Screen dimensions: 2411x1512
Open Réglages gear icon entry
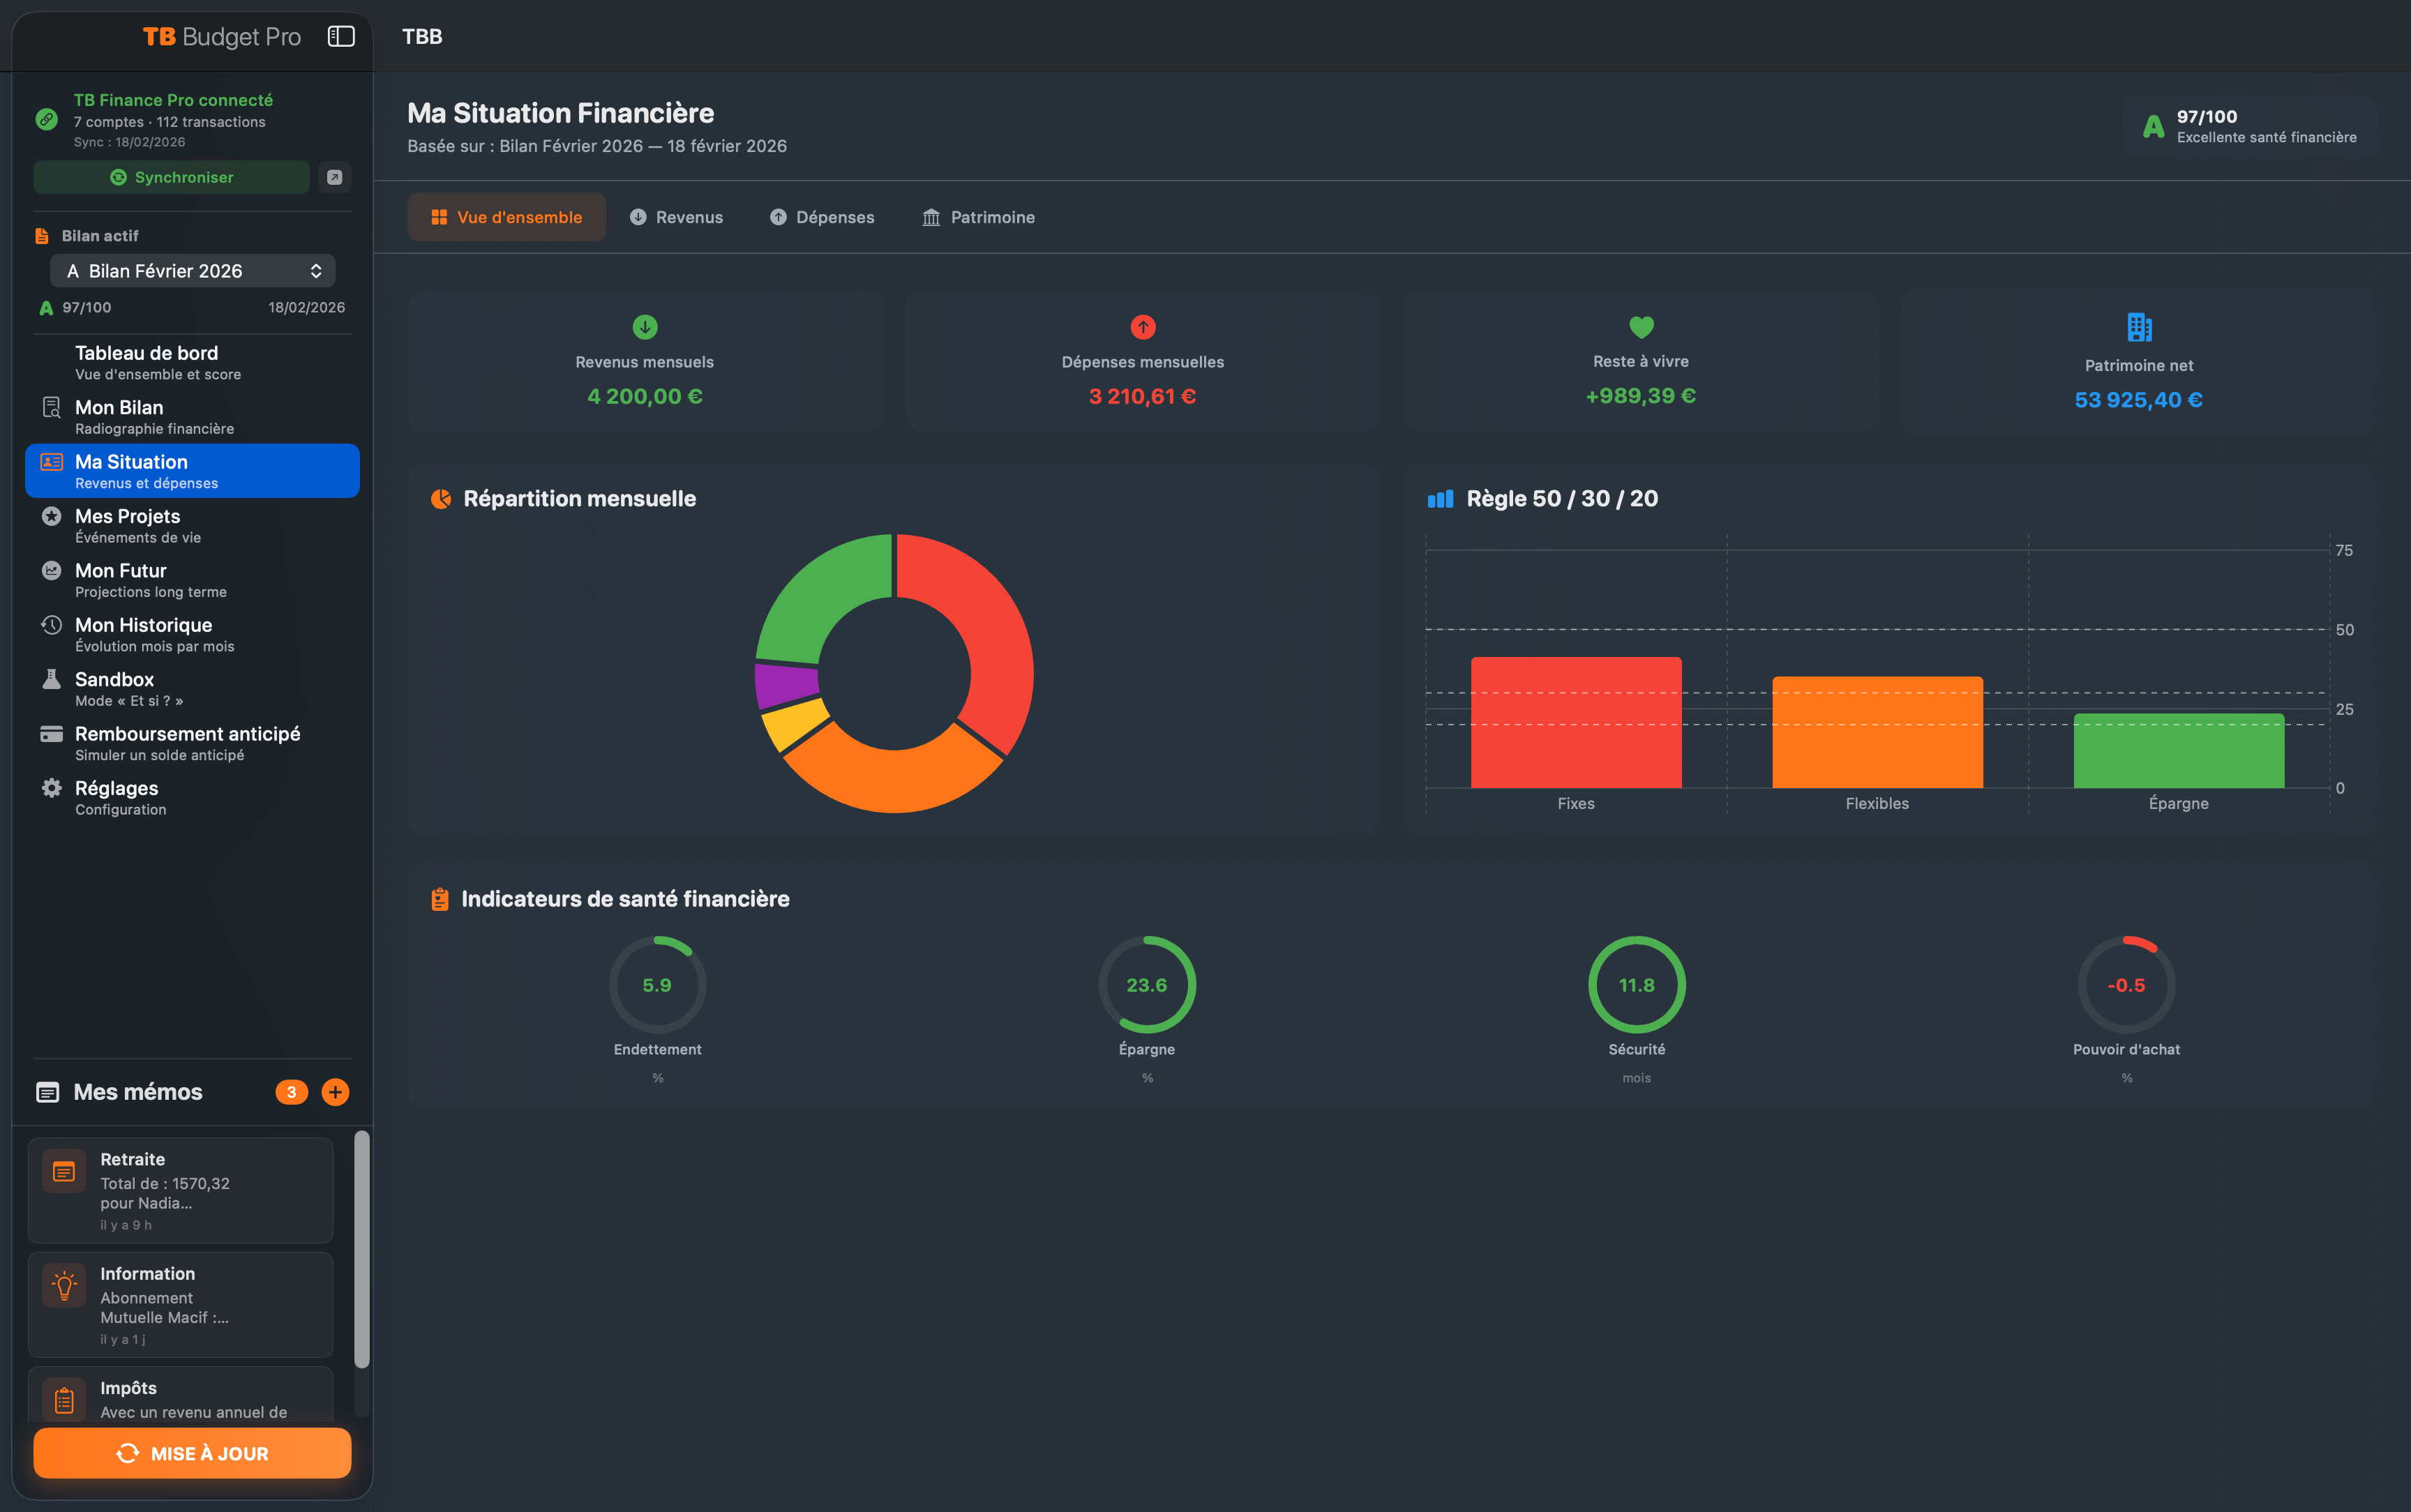pos(51,789)
